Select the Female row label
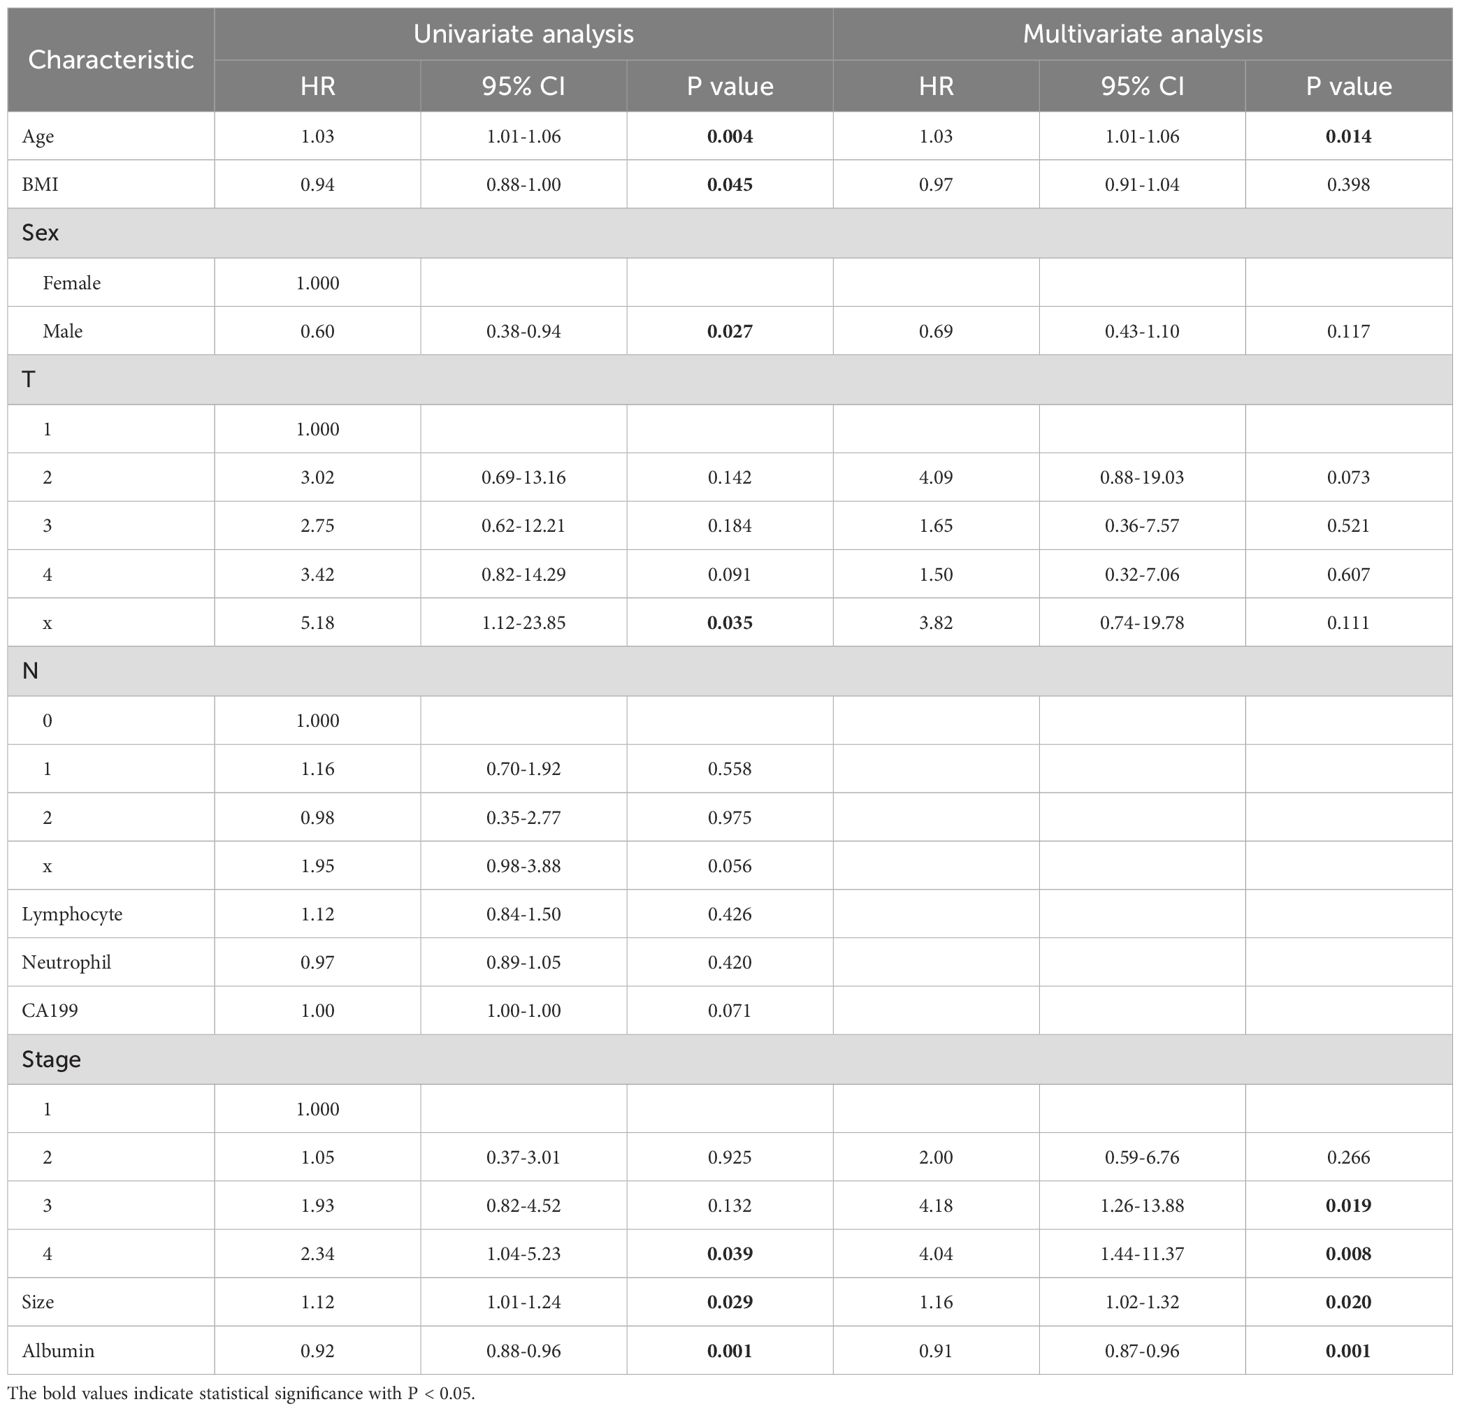Image resolution: width=1460 pixels, height=1411 pixels. (x=71, y=283)
